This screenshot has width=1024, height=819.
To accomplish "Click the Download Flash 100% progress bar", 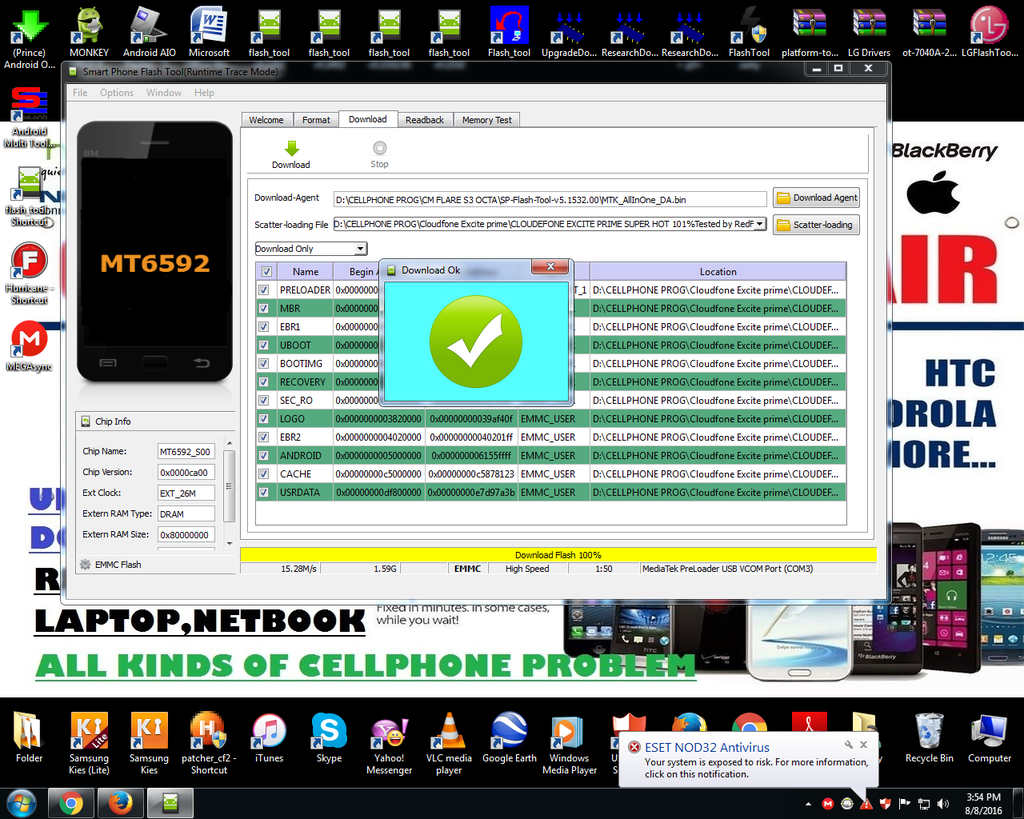I will click(x=558, y=555).
